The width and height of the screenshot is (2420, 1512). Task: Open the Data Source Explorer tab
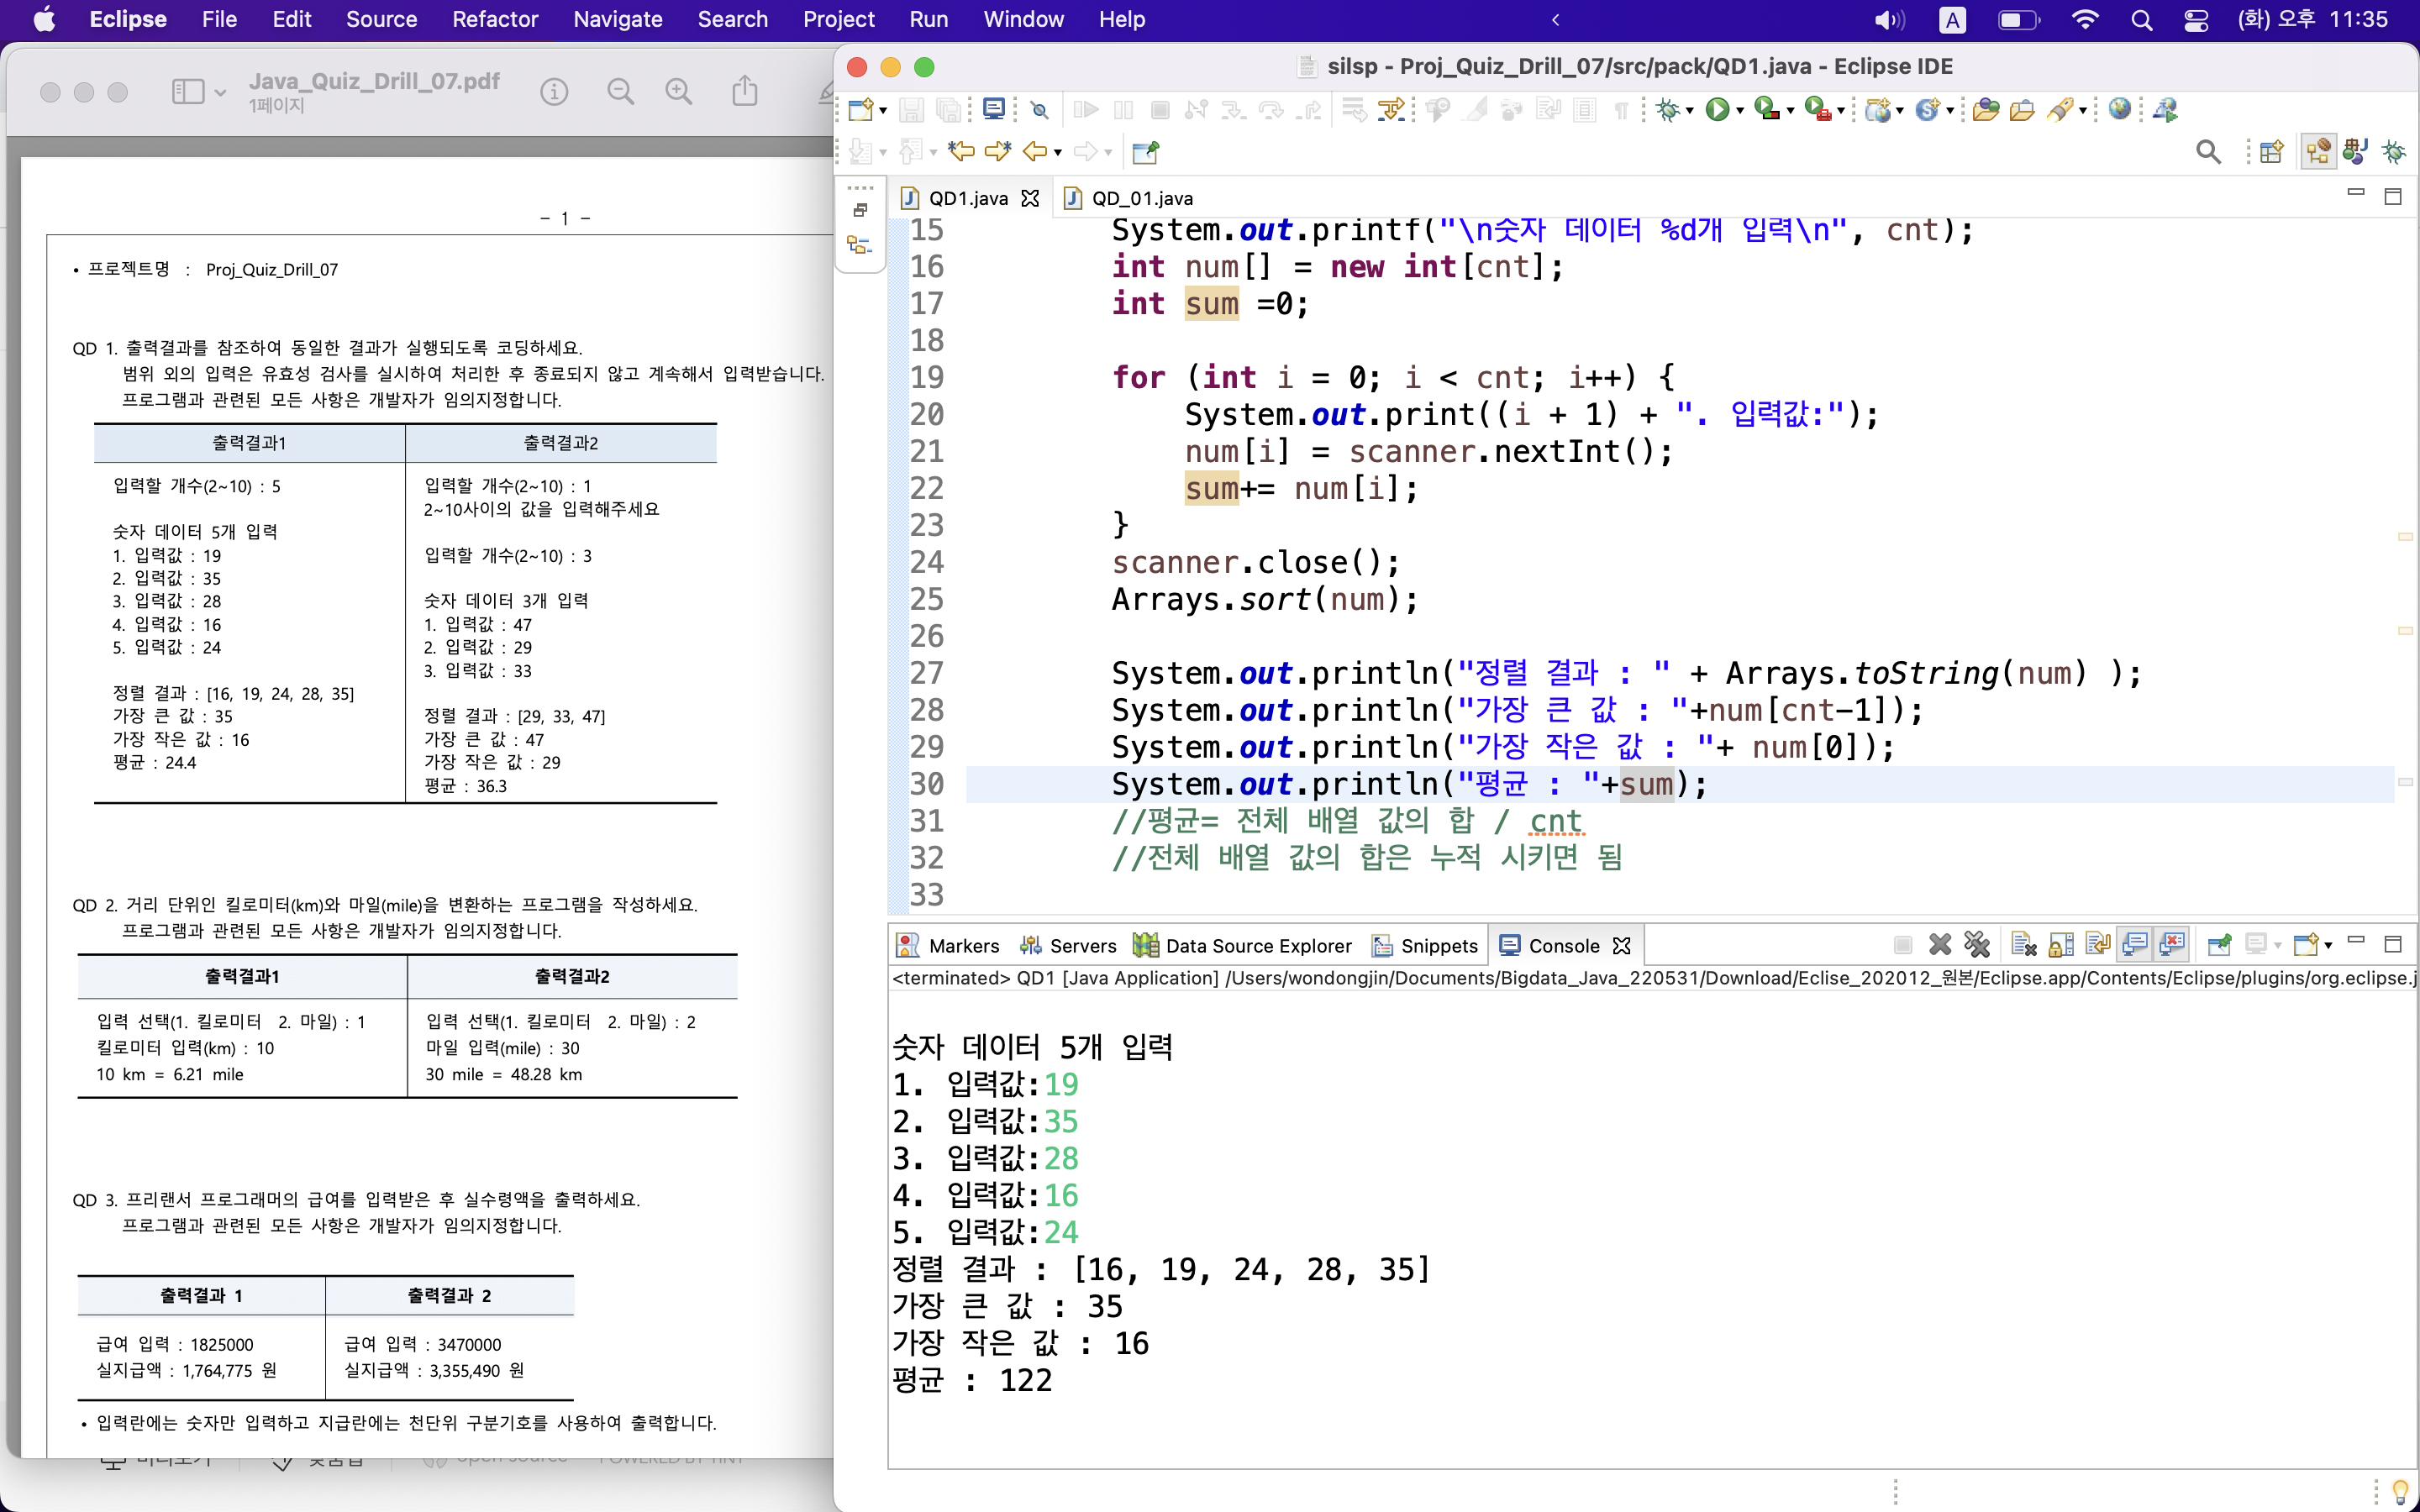1257,946
